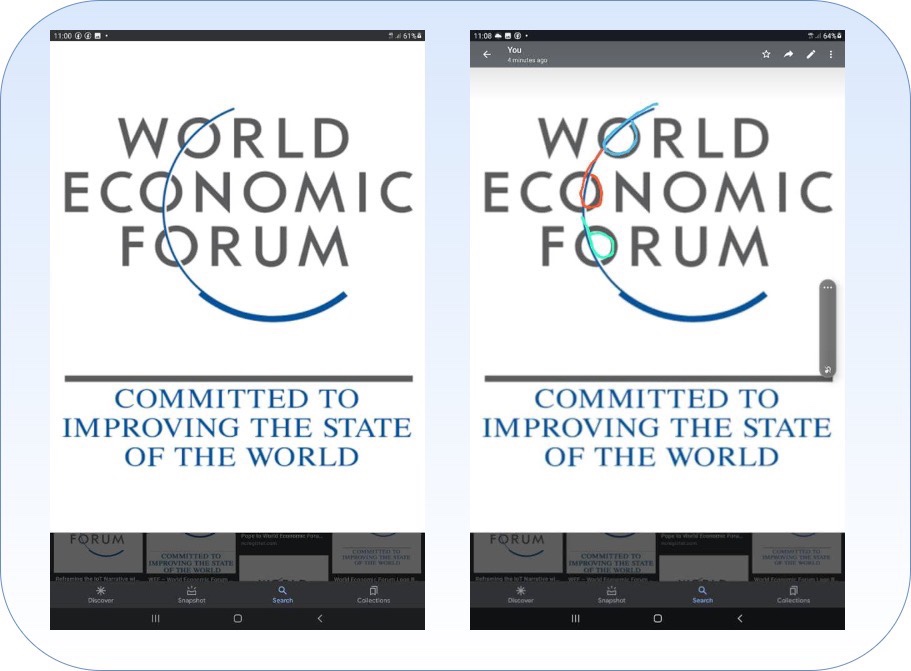The image size is (911, 671).
Task: Tap the back arrow in right screen header
Action: [x=487, y=55]
